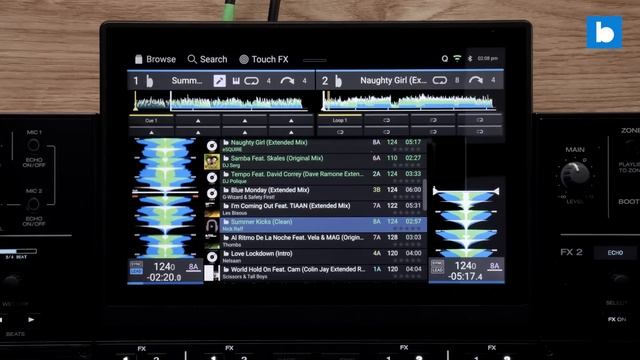640x360 pixels.
Task: Toggle the loop icon on deck 1
Action: pos(251,81)
